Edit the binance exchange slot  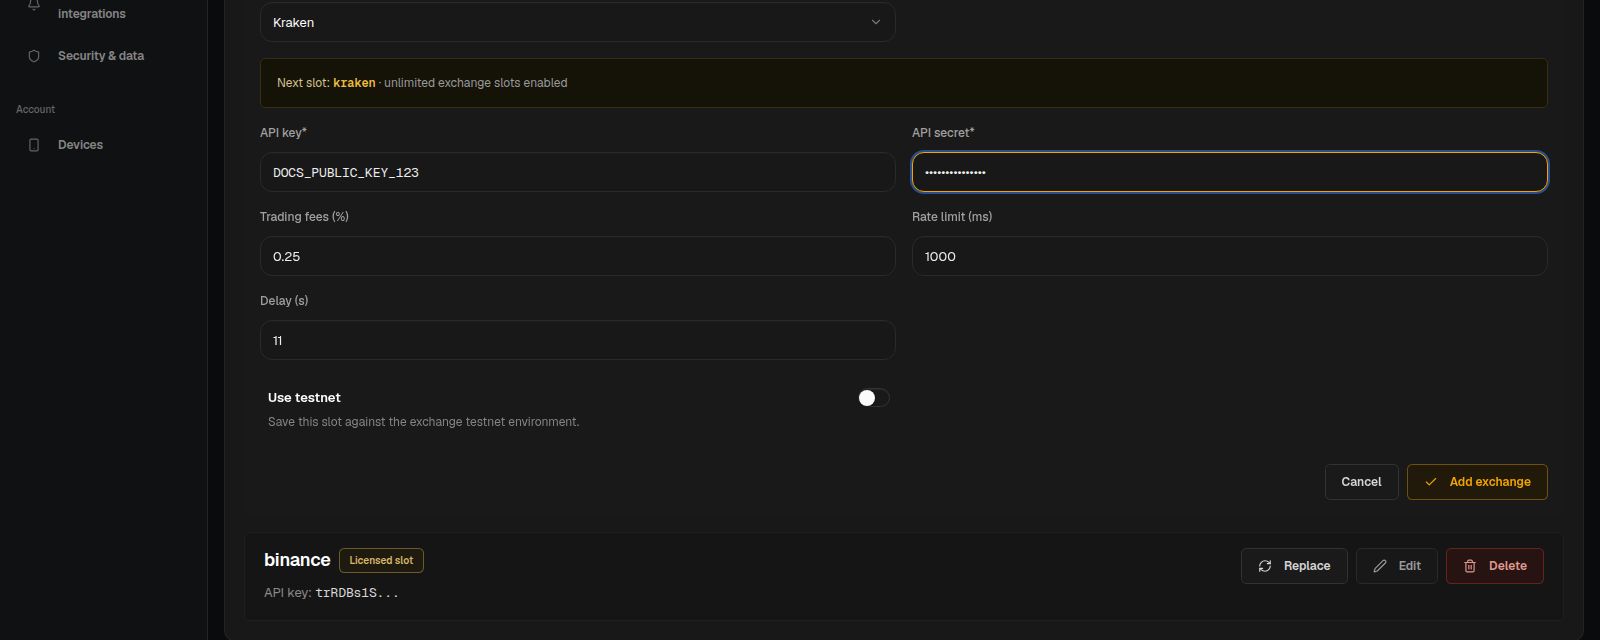point(1396,566)
